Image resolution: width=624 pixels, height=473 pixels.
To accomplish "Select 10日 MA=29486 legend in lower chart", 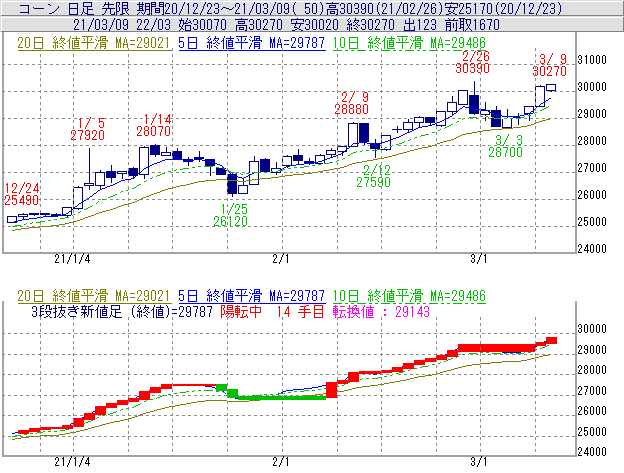I will [x=409, y=296].
